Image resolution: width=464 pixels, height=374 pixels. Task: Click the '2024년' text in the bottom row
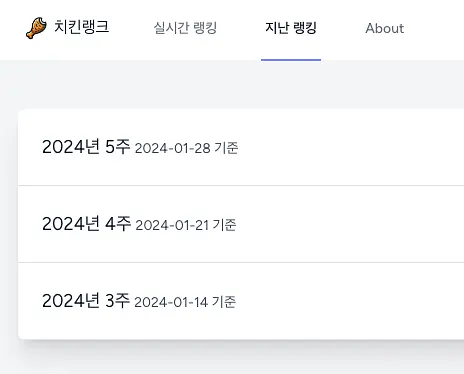point(71,301)
